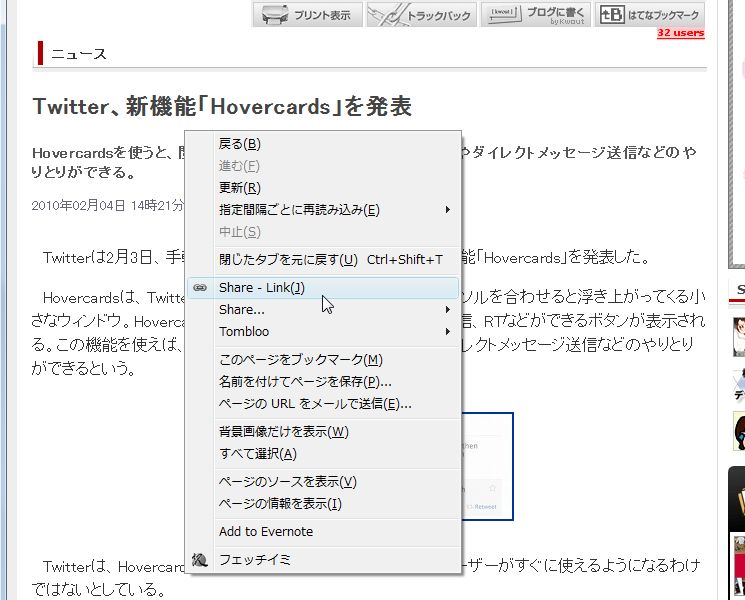Image resolution: width=745 pixels, height=600 pixels.
Task: Open the トラックバック trackback button
Action: (x=421, y=15)
